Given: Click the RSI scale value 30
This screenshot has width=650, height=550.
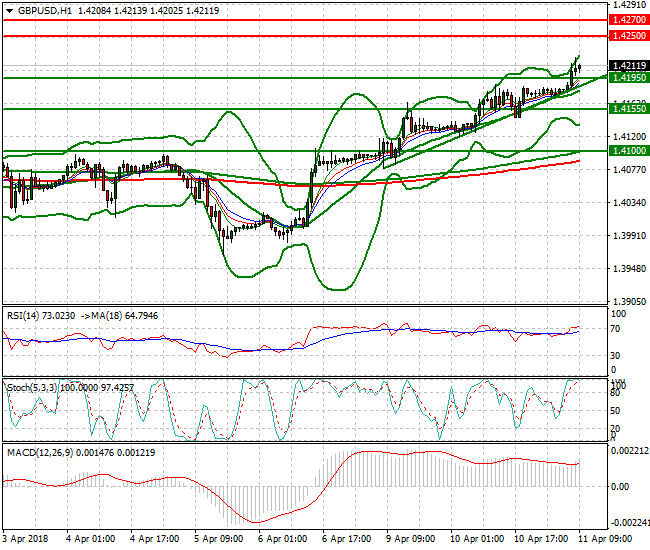Looking at the screenshot, I should pos(616,356).
